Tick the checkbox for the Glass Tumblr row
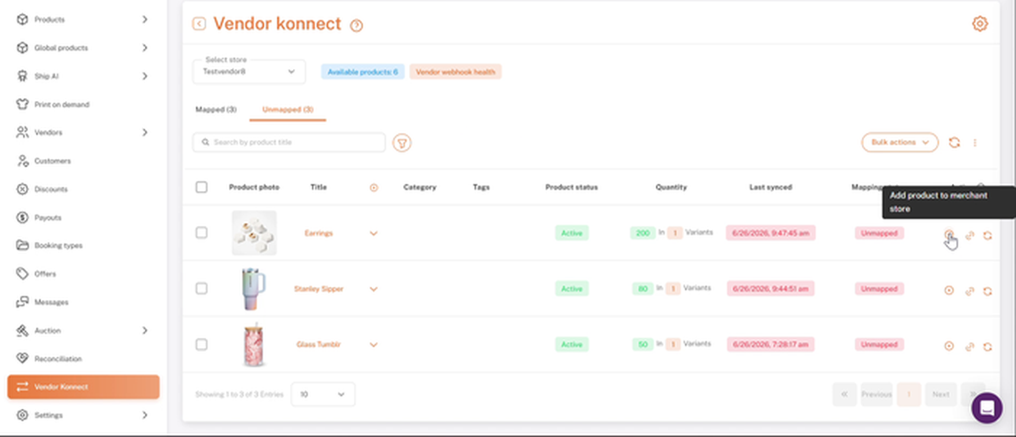Image resolution: width=1016 pixels, height=437 pixels. pyautogui.click(x=202, y=344)
